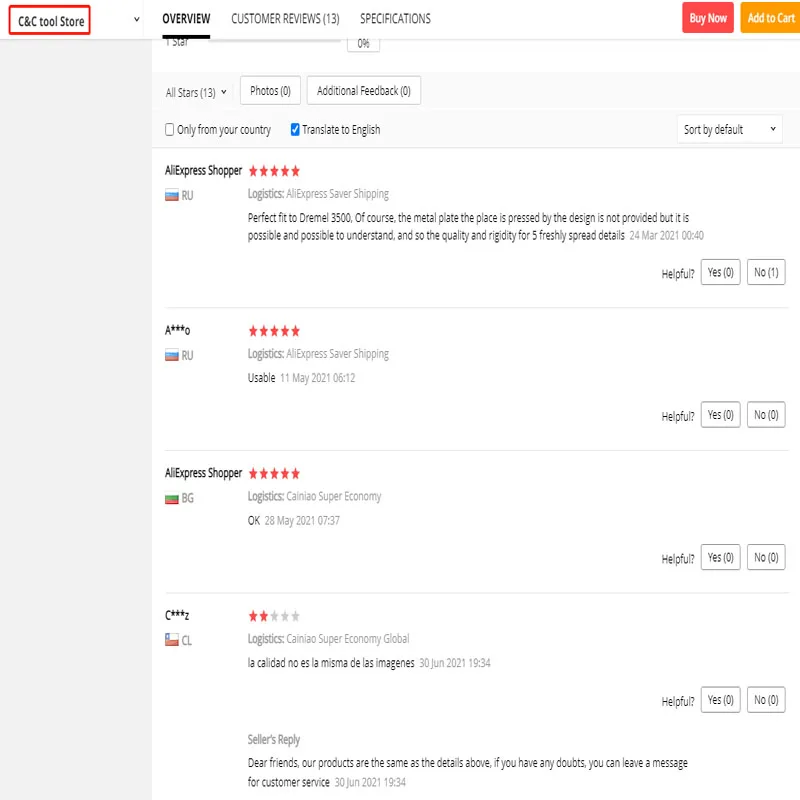Click the Chilean flag icon beside CL
Screen dimensions: 800x800
(171, 640)
